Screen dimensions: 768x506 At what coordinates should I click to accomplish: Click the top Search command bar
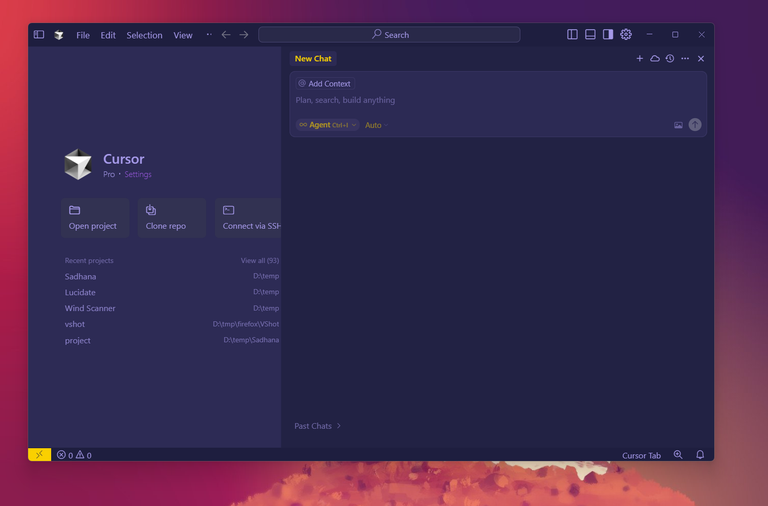(389, 35)
